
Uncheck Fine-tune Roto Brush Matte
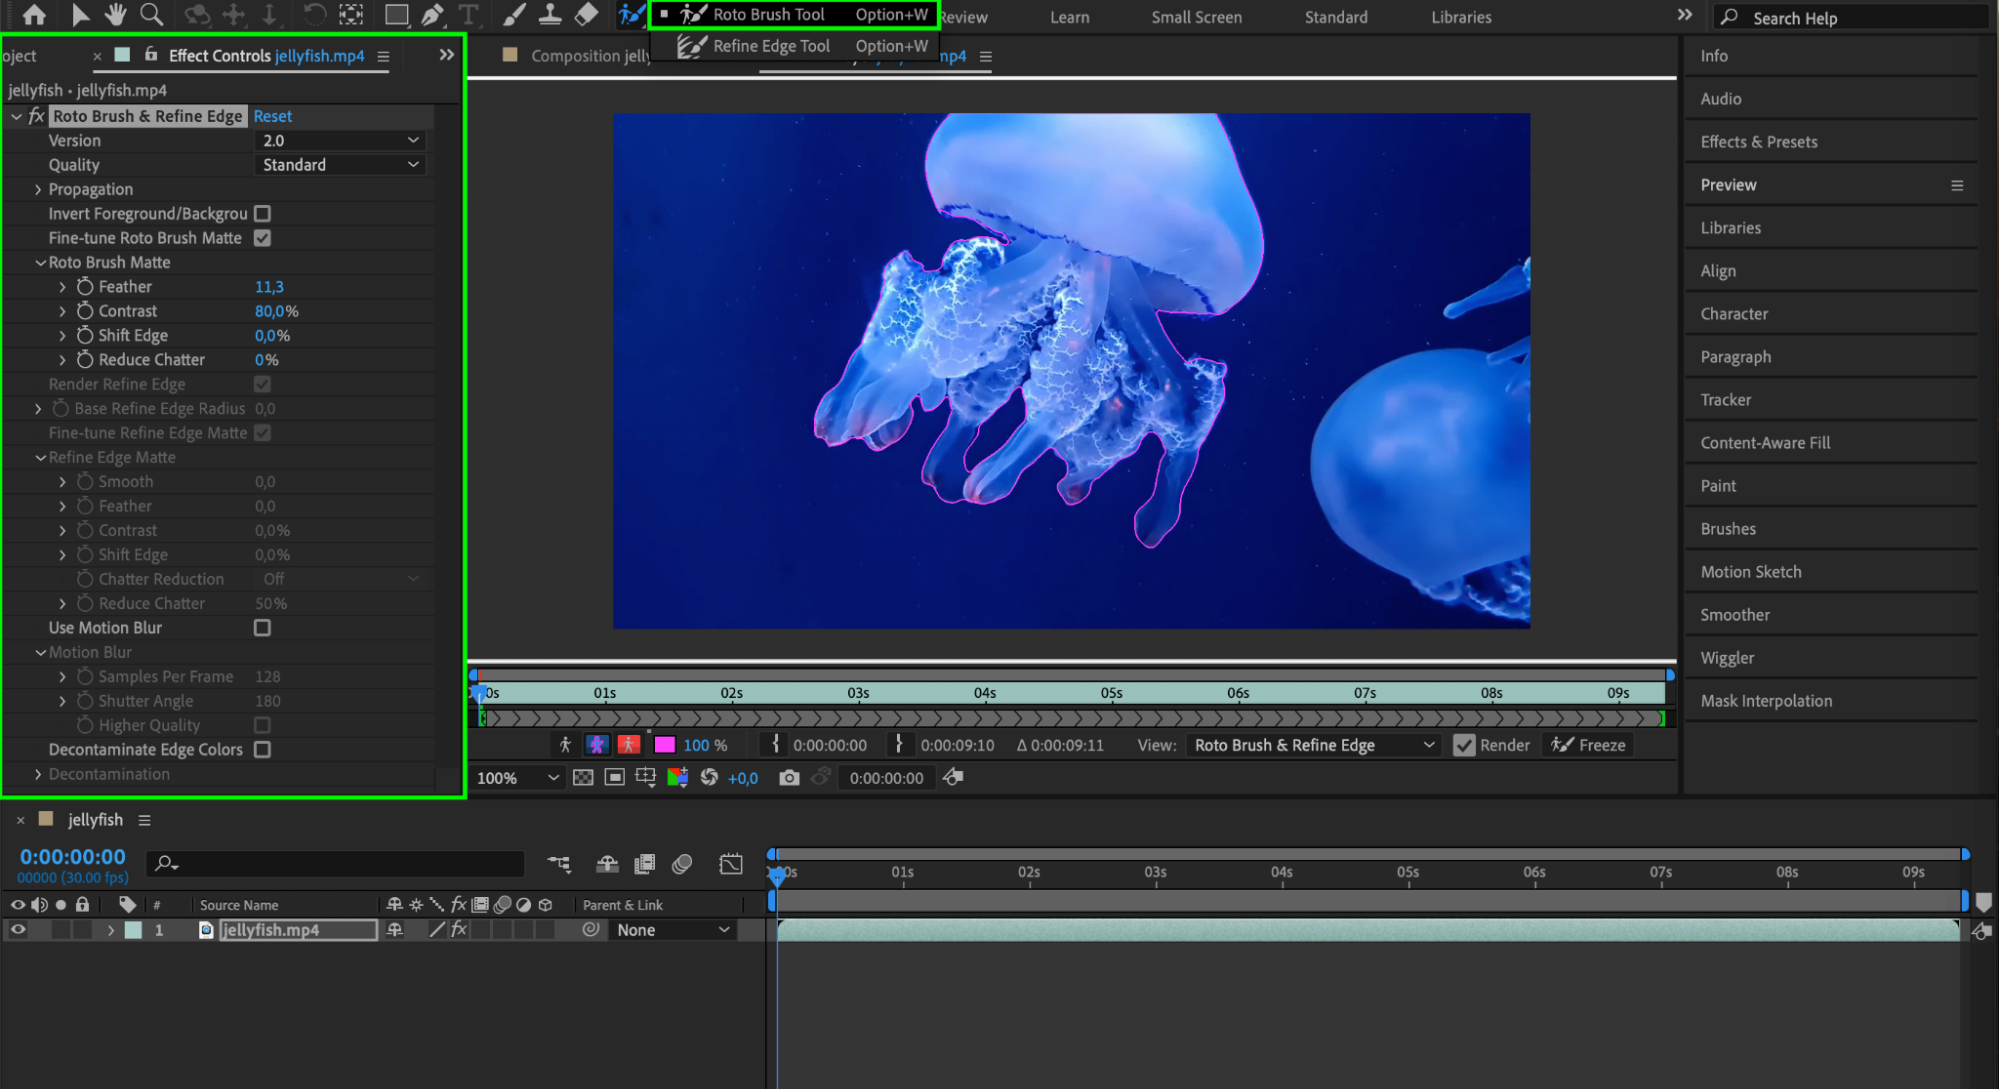(262, 238)
